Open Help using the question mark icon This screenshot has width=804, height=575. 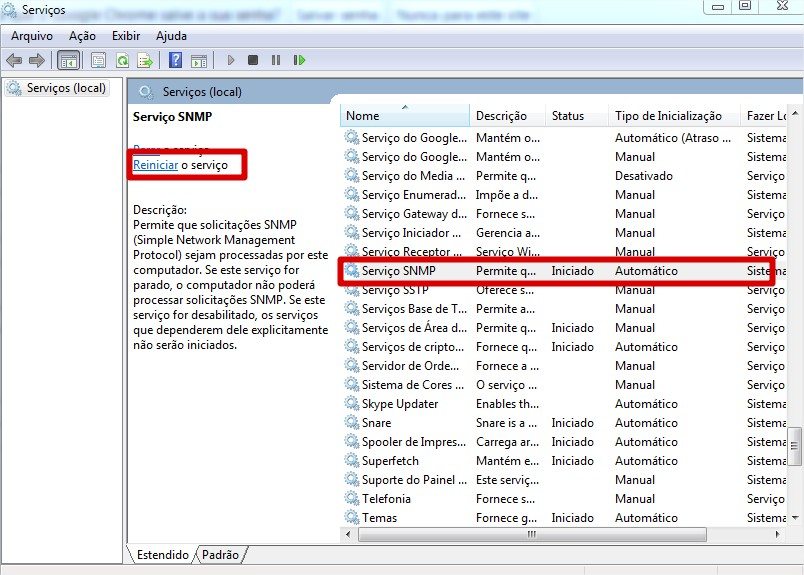[x=175, y=60]
